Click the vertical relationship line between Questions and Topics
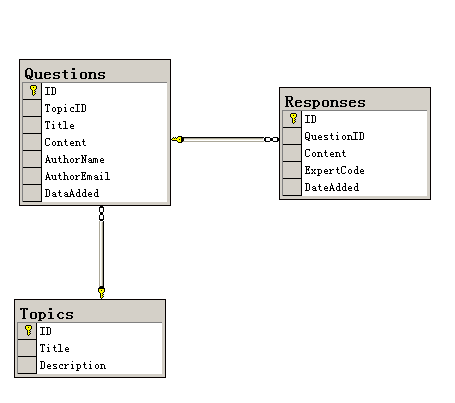The image size is (455, 403). [x=101, y=253]
